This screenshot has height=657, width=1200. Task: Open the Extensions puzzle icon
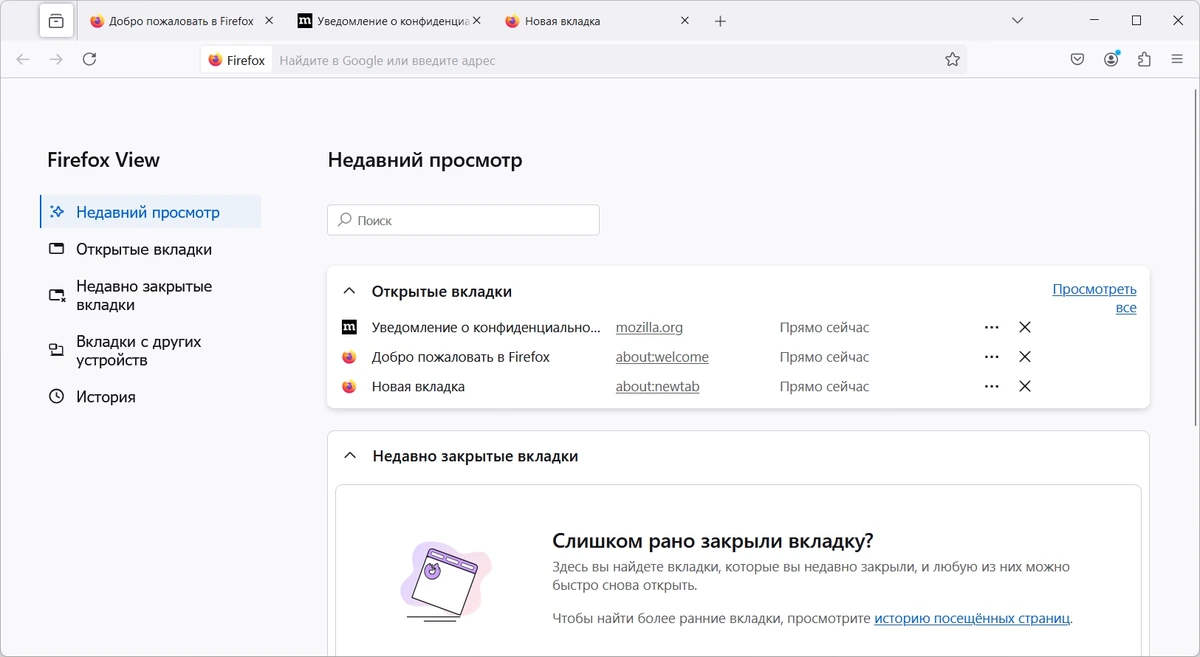click(1144, 60)
